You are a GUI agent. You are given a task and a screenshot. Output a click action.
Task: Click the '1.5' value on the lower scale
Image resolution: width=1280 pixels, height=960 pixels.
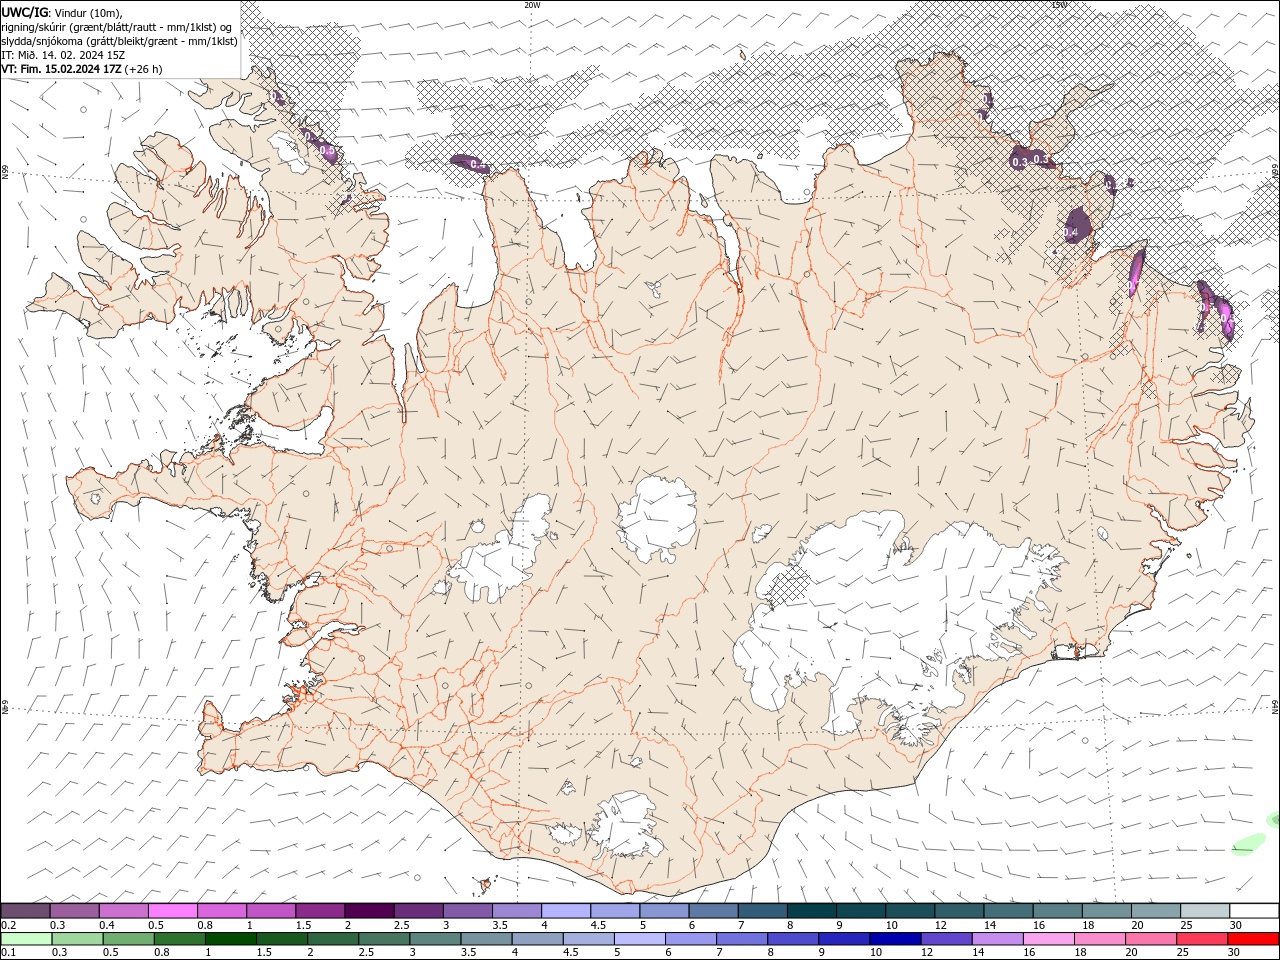click(x=265, y=953)
